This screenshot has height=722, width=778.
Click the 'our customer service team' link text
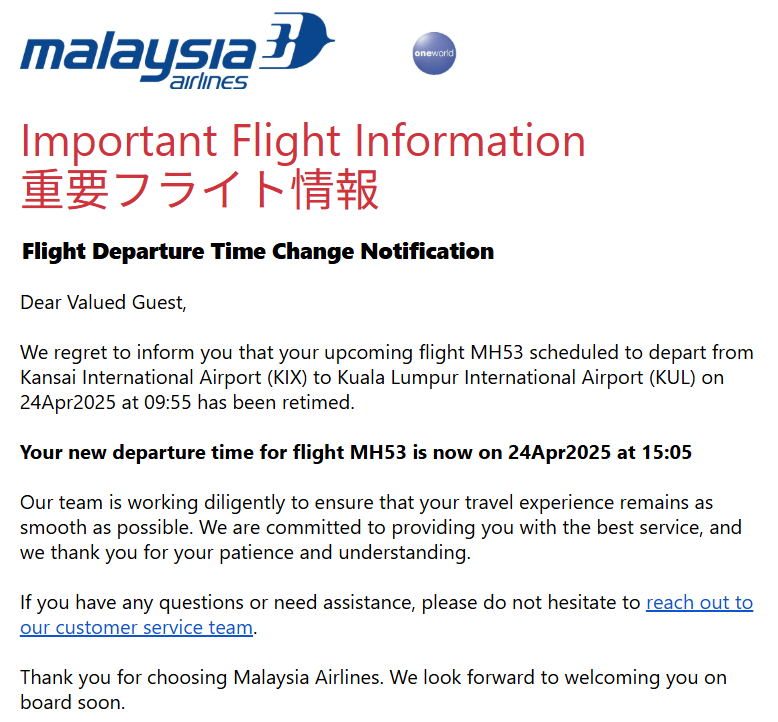(x=136, y=628)
